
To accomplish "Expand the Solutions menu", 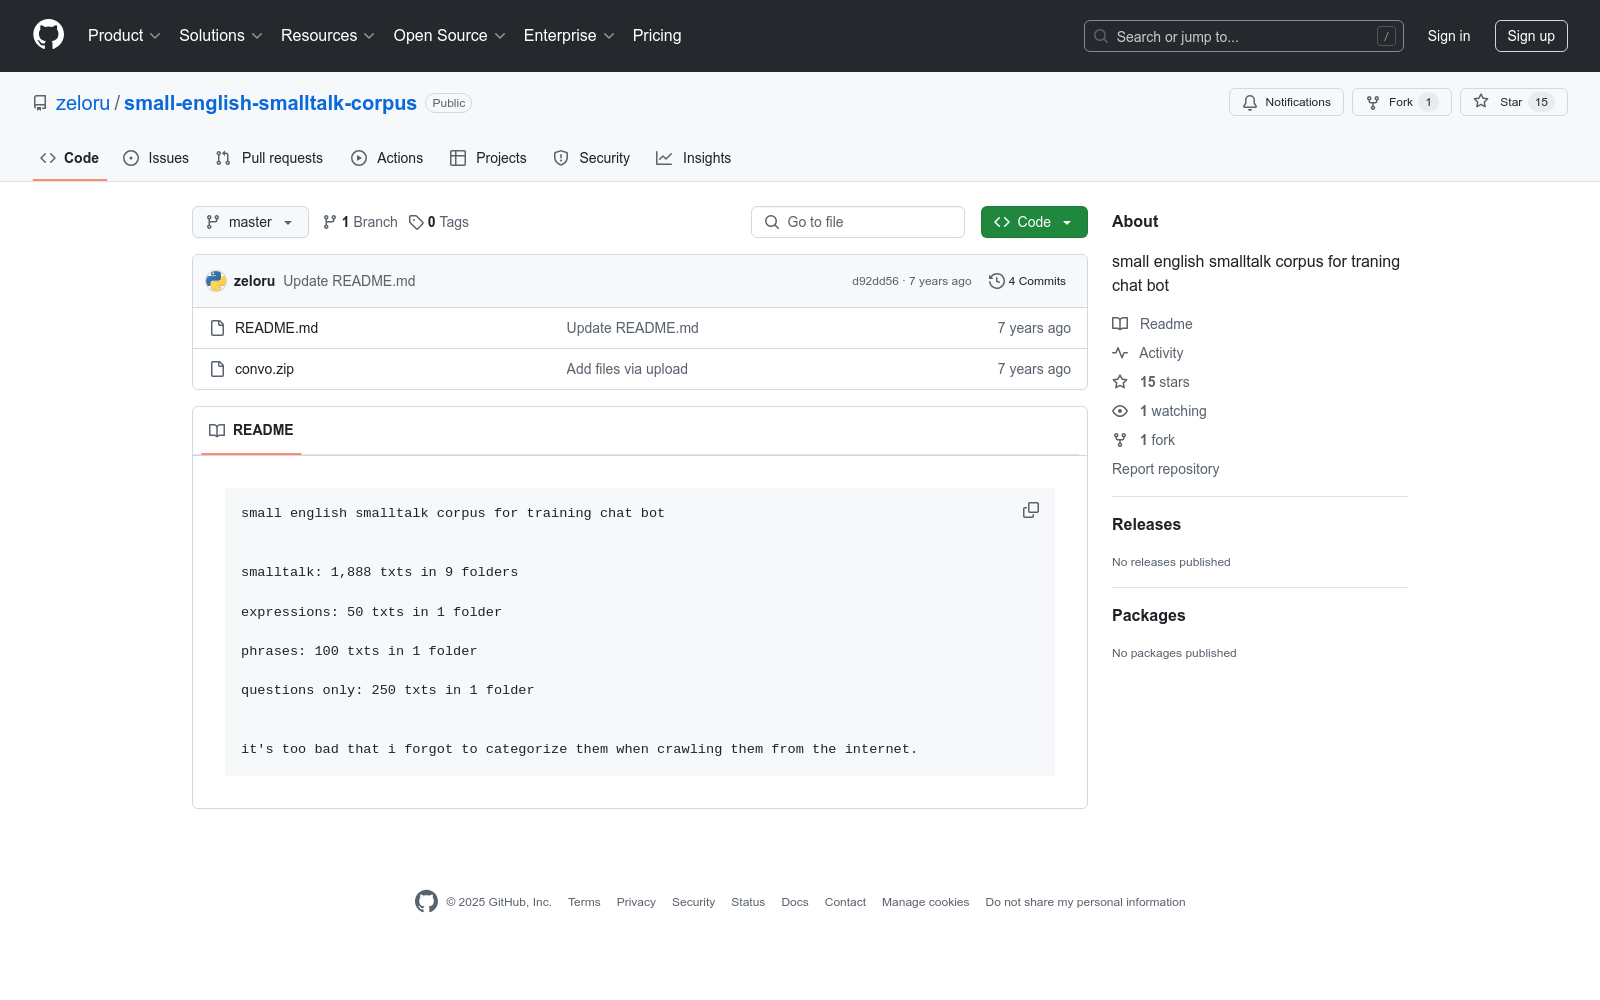I will coord(221,36).
